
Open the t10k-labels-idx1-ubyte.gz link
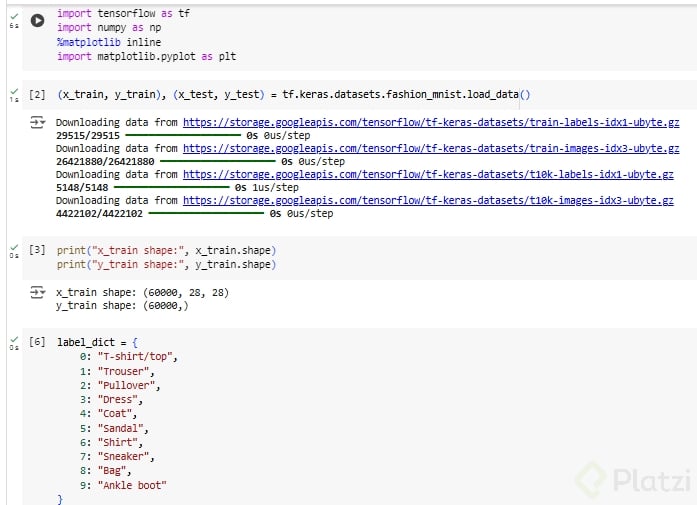(x=428, y=174)
